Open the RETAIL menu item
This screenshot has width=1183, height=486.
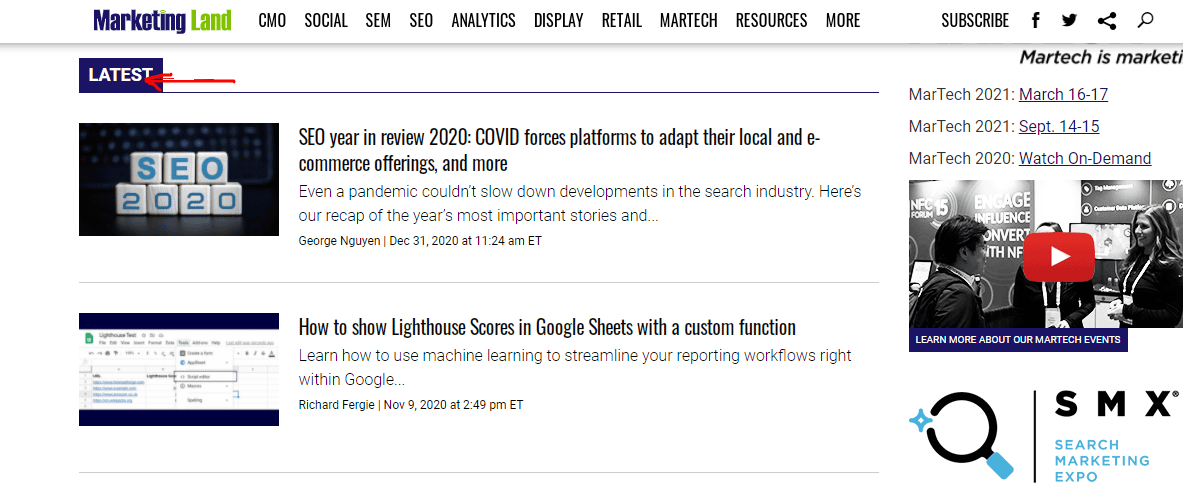(x=622, y=20)
